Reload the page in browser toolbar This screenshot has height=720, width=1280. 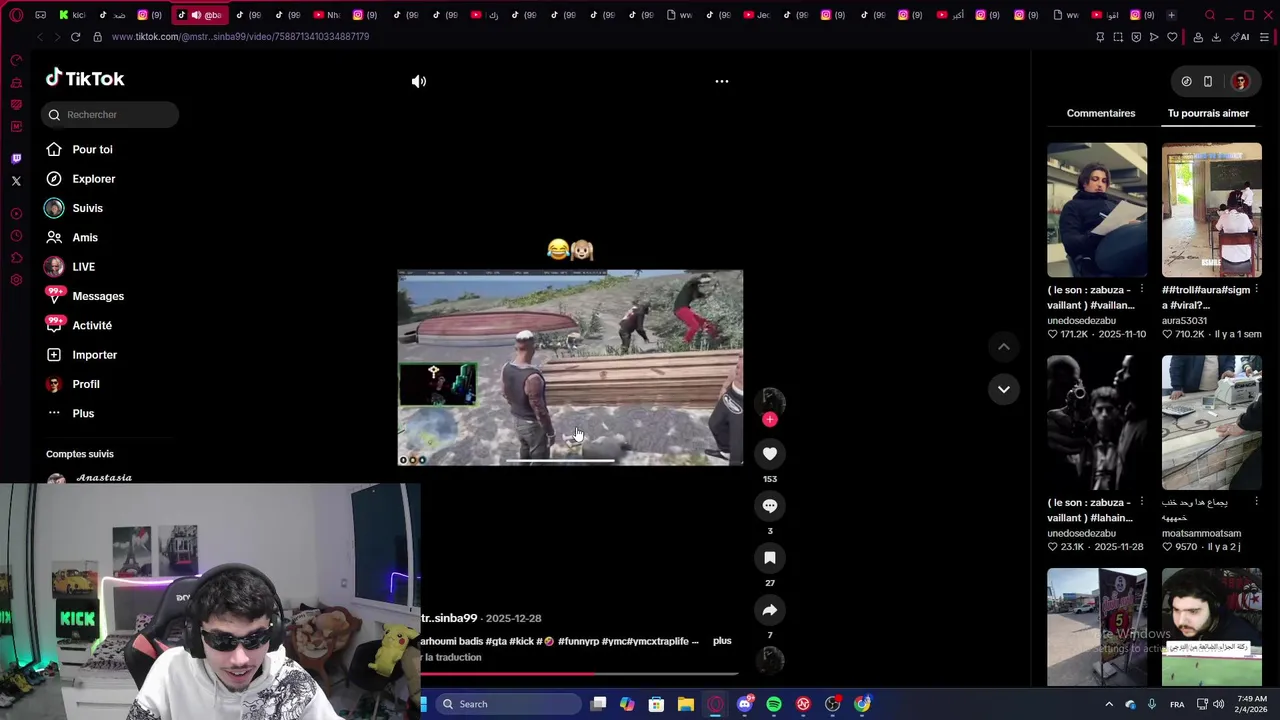(75, 37)
